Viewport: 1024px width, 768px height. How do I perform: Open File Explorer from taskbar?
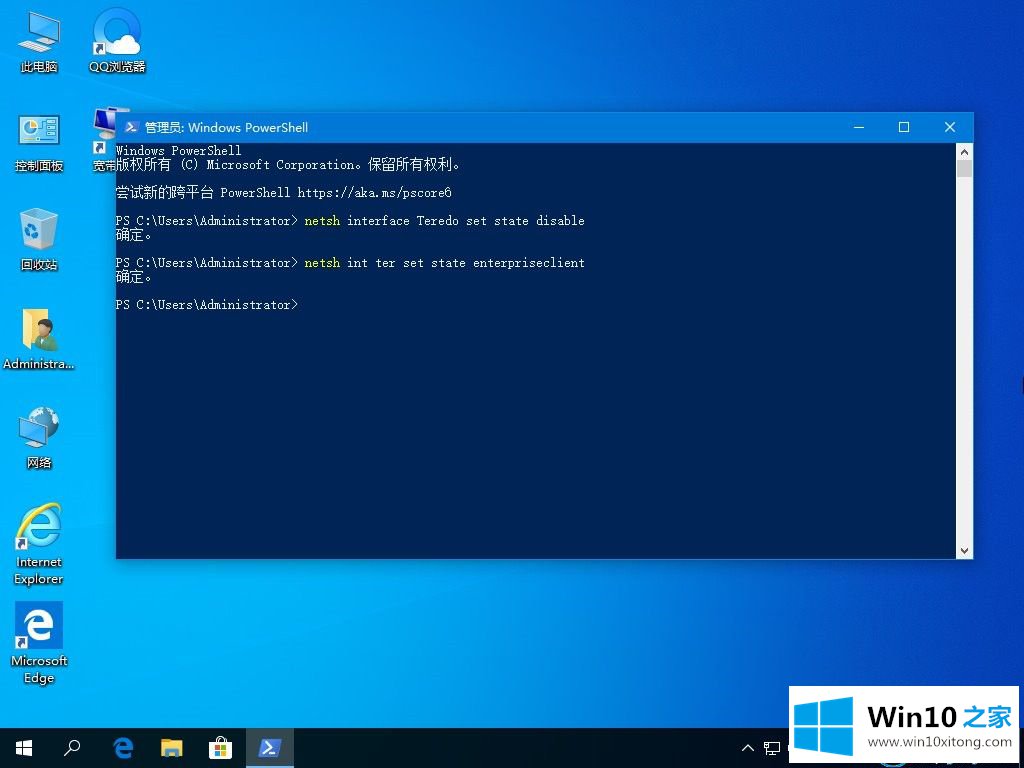click(x=172, y=748)
